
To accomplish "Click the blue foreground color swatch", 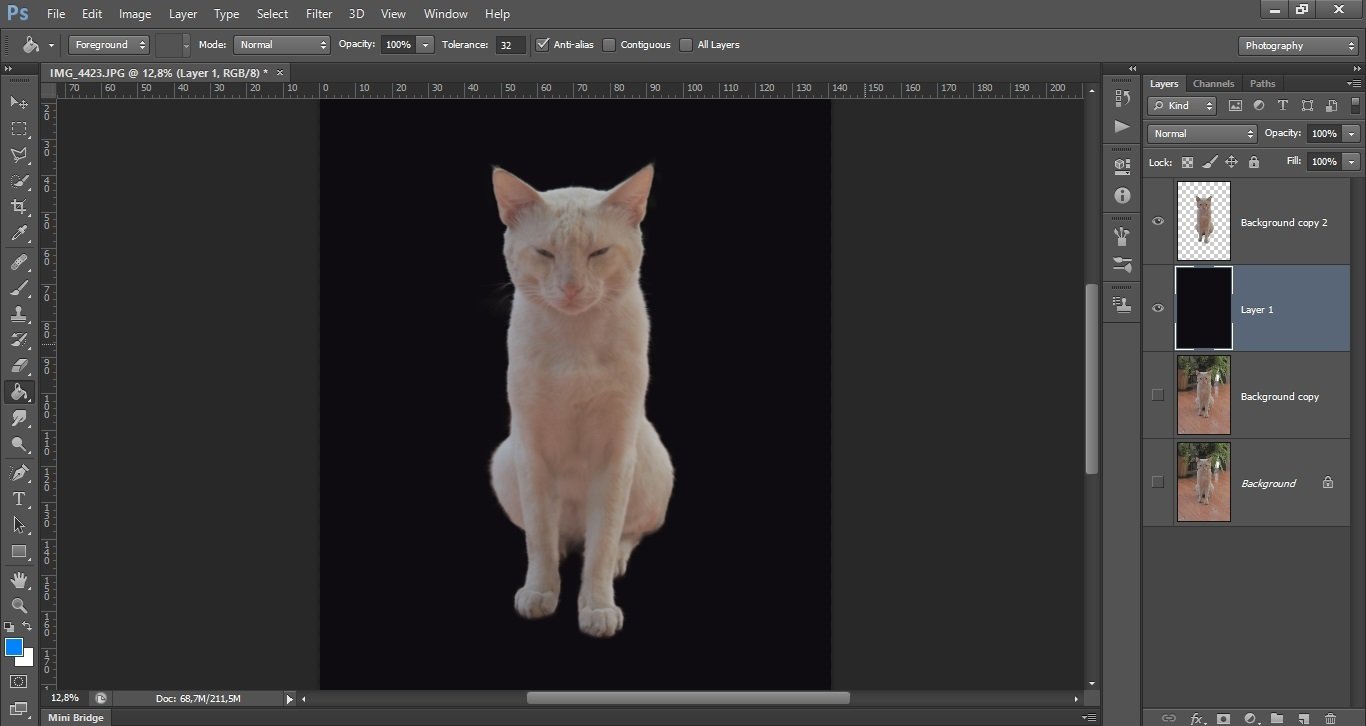I will 14,647.
